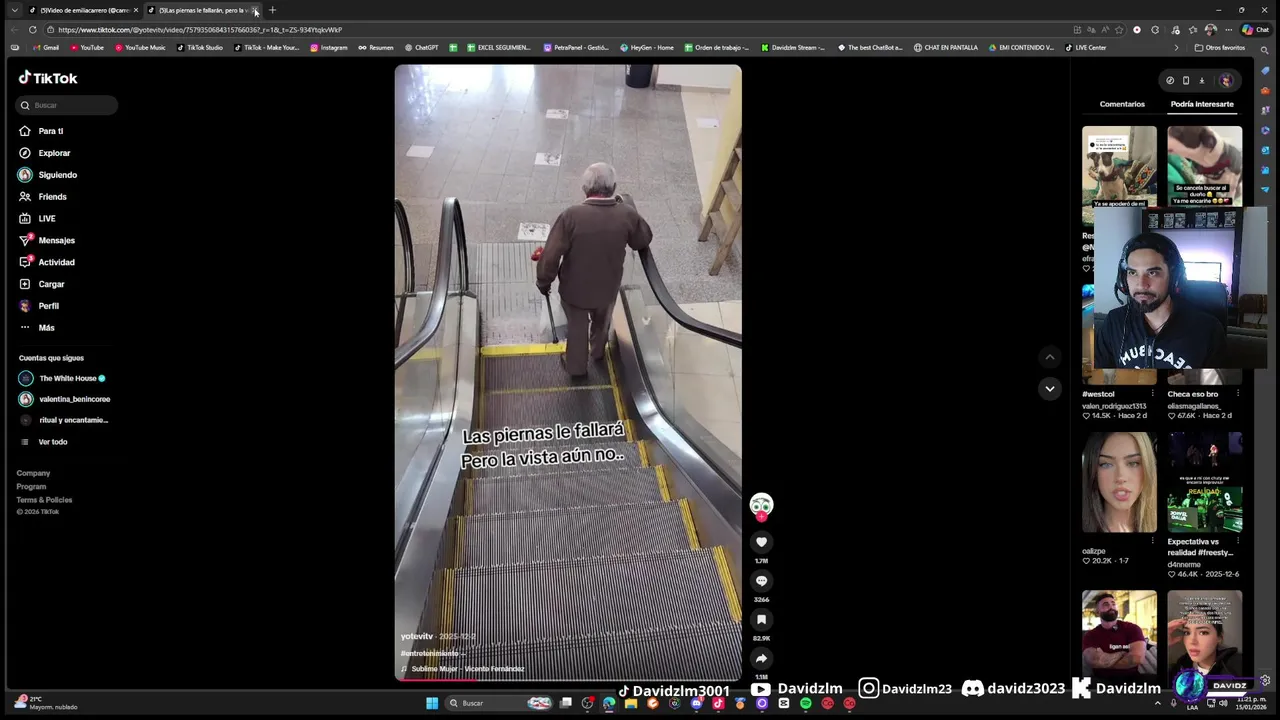Switch to the Podría interesarte tab

[1202, 104]
